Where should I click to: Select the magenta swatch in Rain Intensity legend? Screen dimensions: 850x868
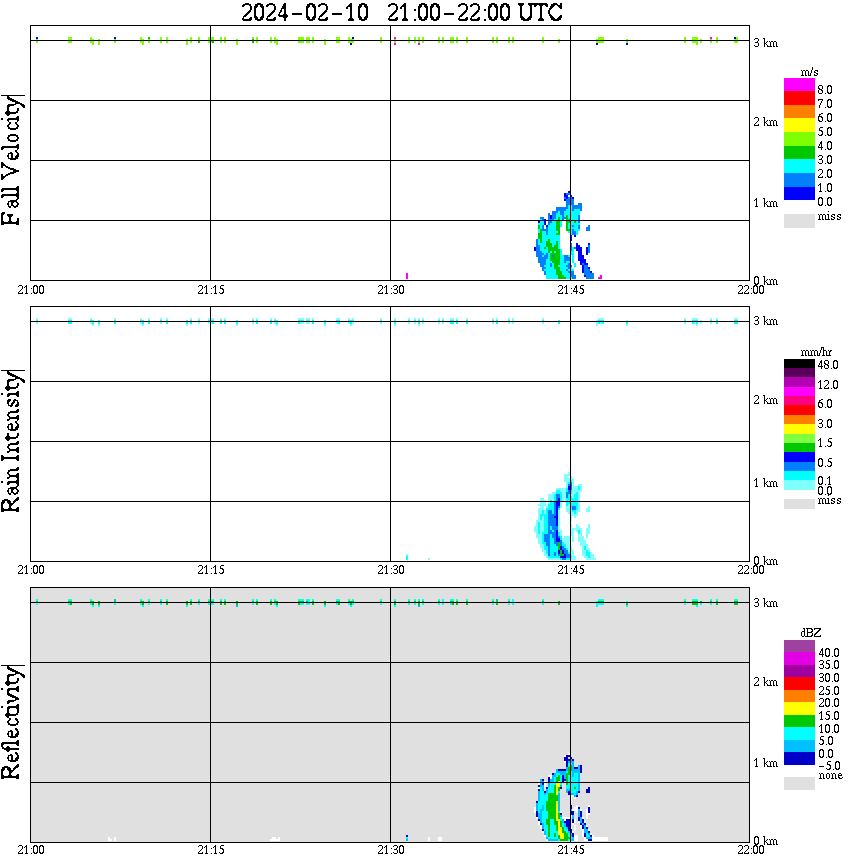(799, 391)
